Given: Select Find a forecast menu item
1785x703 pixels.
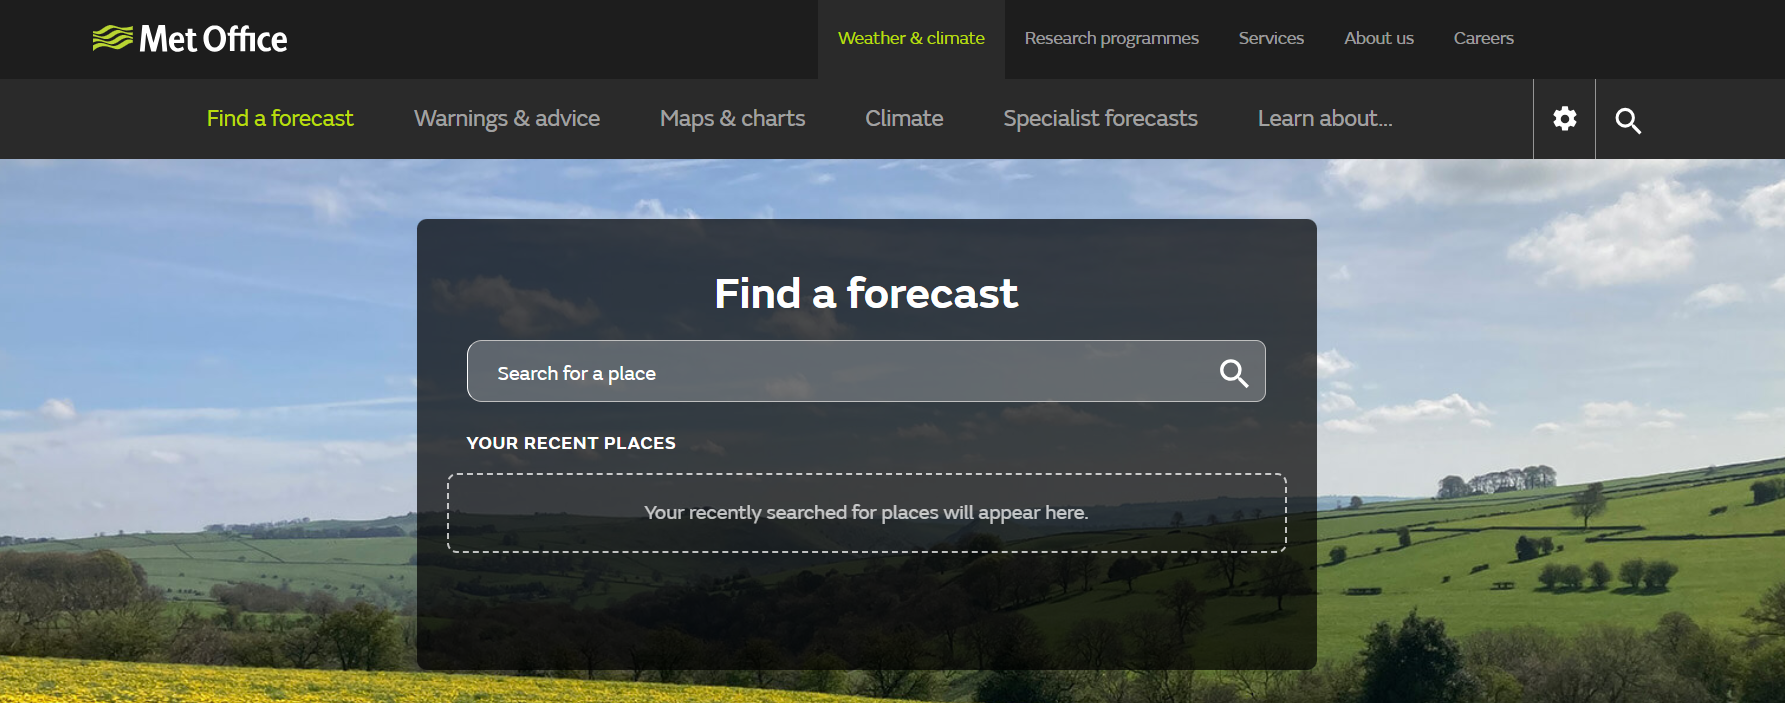Looking at the screenshot, I should click(x=280, y=118).
